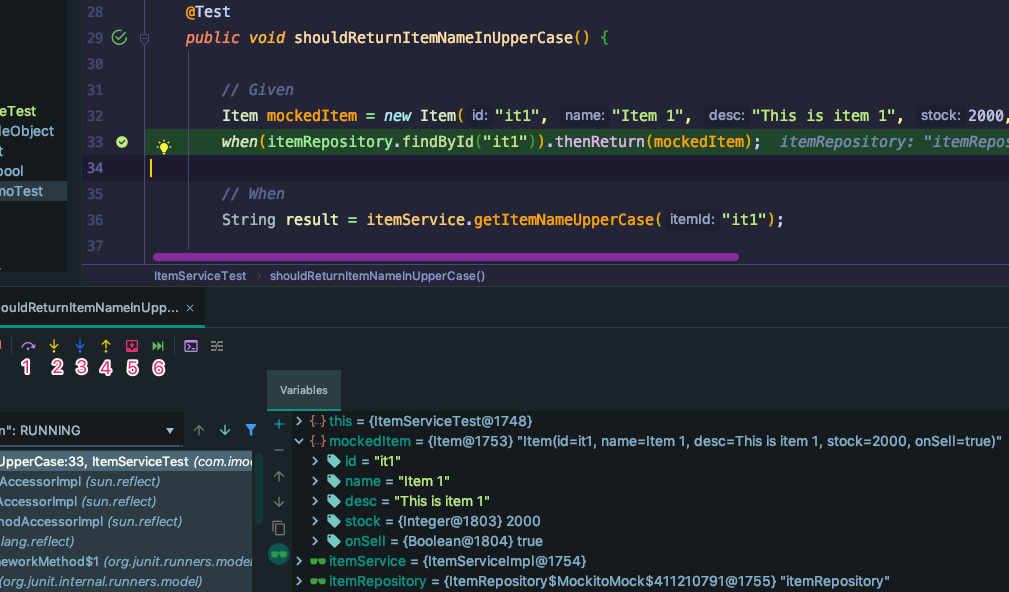Viewport: 1009px width, 592px height.
Task: Click the ItemServiceTest breadcrumb
Action: (x=200, y=275)
